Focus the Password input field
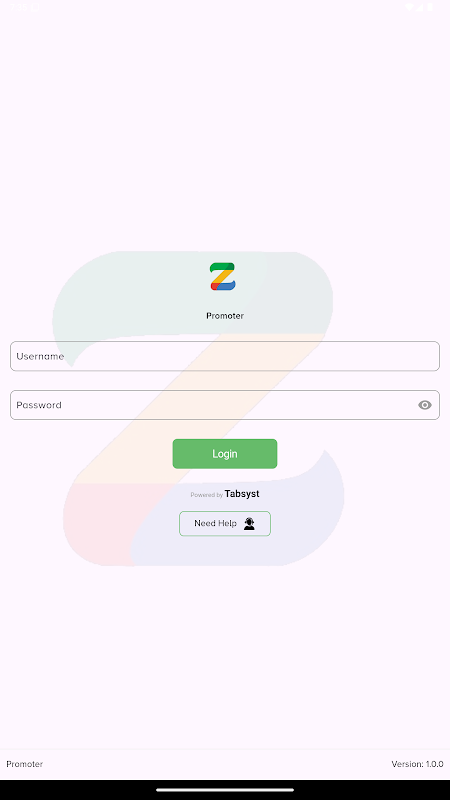This screenshot has width=450, height=800. 225,405
